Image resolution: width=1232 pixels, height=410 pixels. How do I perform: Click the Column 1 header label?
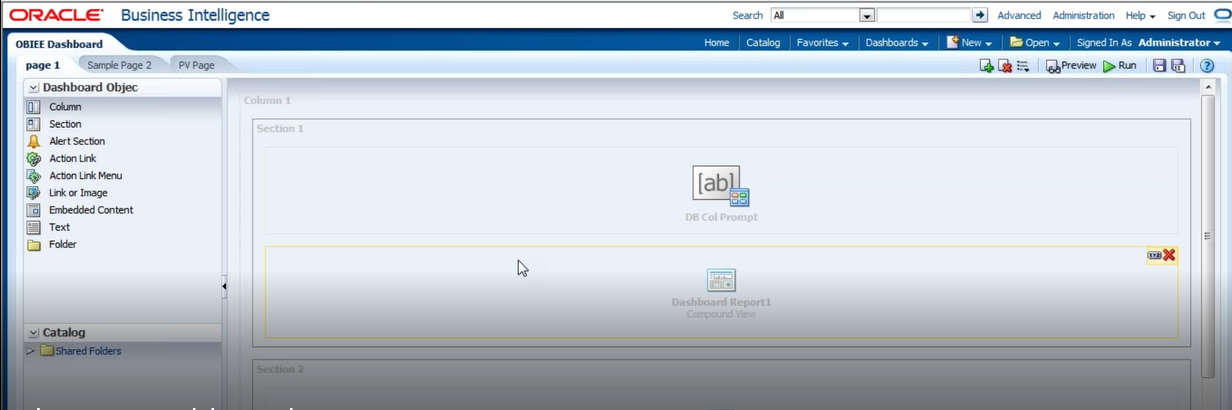click(267, 101)
